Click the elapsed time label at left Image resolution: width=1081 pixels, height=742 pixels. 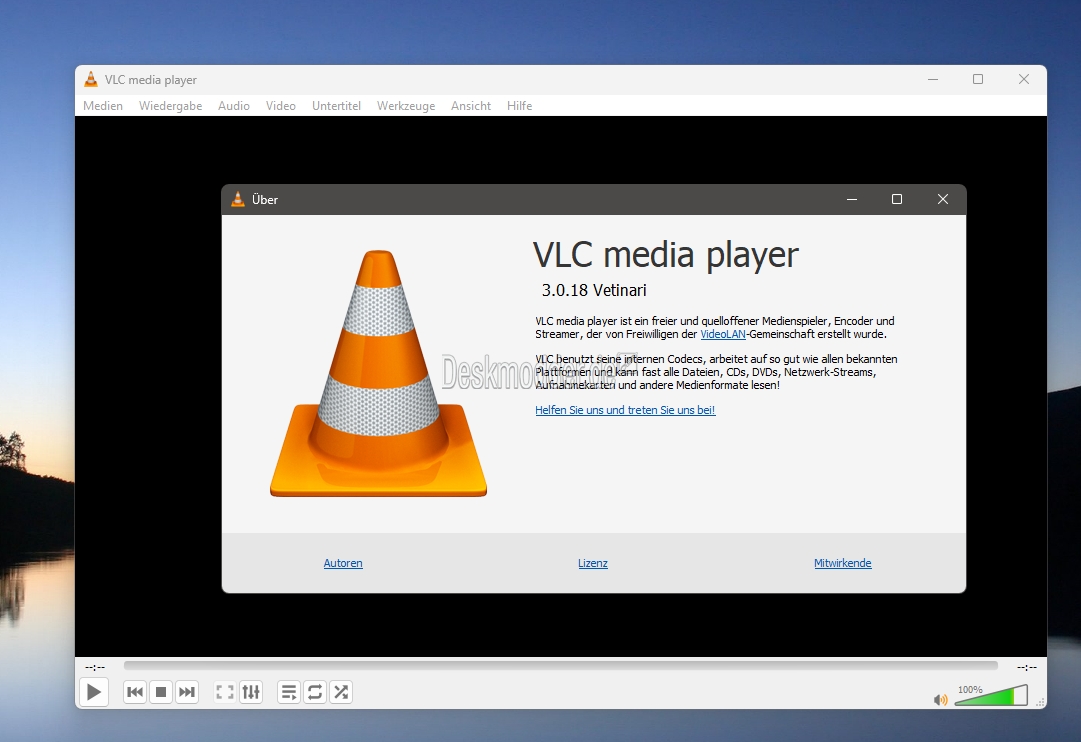[x=95, y=667]
